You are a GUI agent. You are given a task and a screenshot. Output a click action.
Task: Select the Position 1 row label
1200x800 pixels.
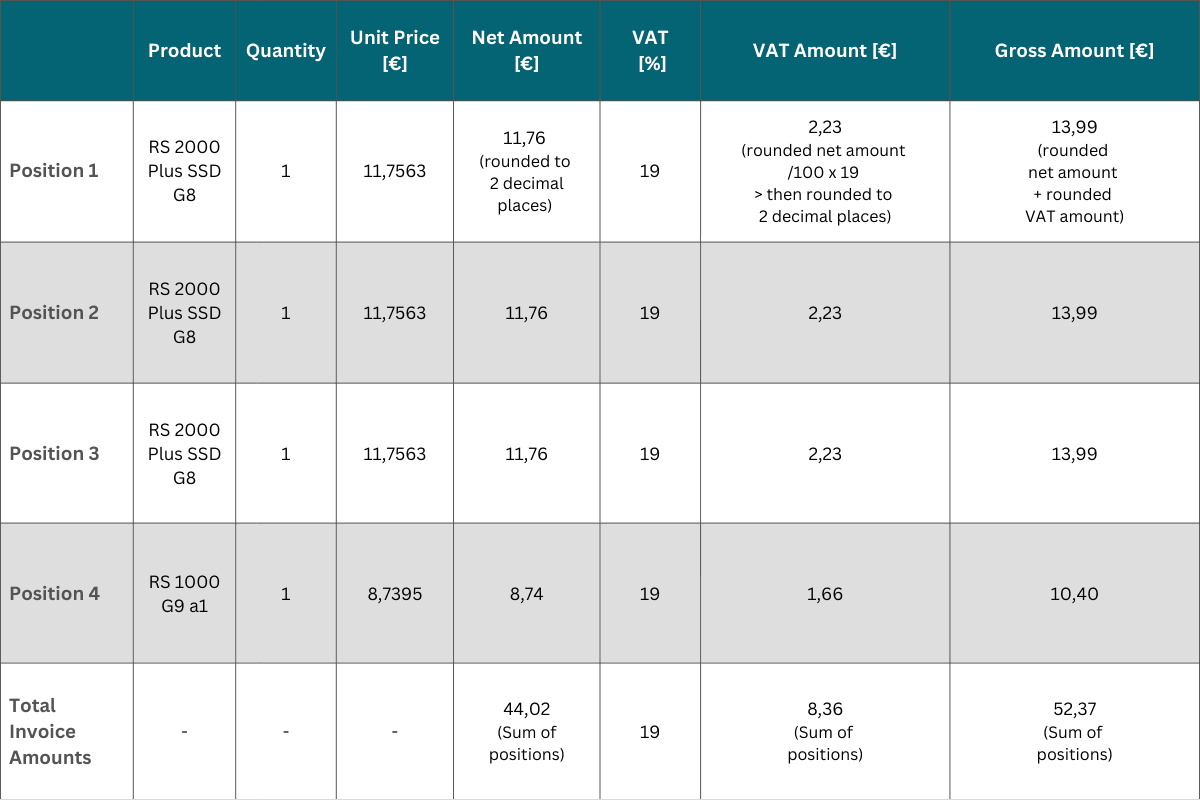click(54, 171)
